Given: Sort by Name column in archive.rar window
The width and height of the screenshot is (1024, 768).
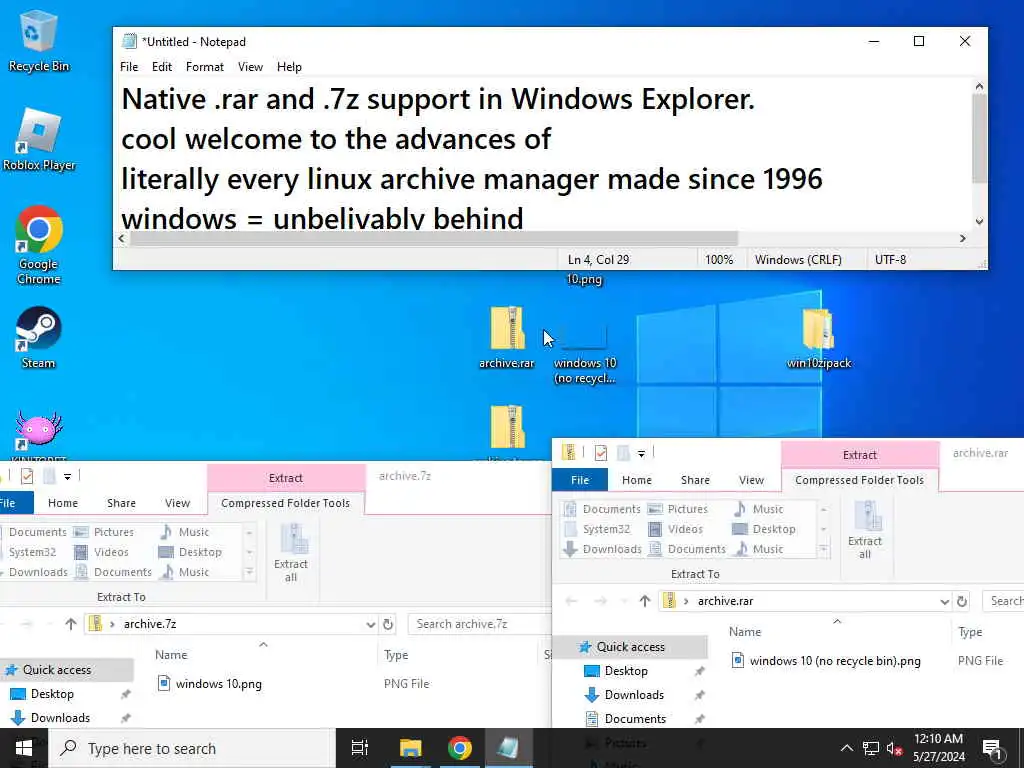Looking at the screenshot, I should (744, 632).
